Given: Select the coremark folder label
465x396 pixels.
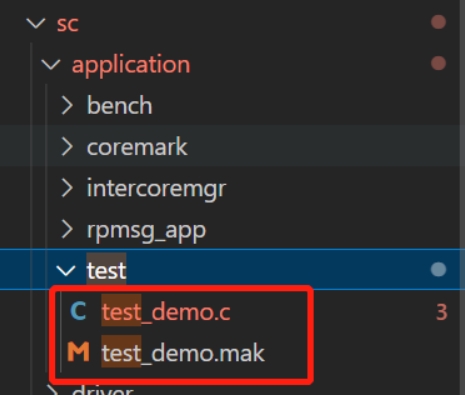Looking at the screenshot, I should coord(137,147).
